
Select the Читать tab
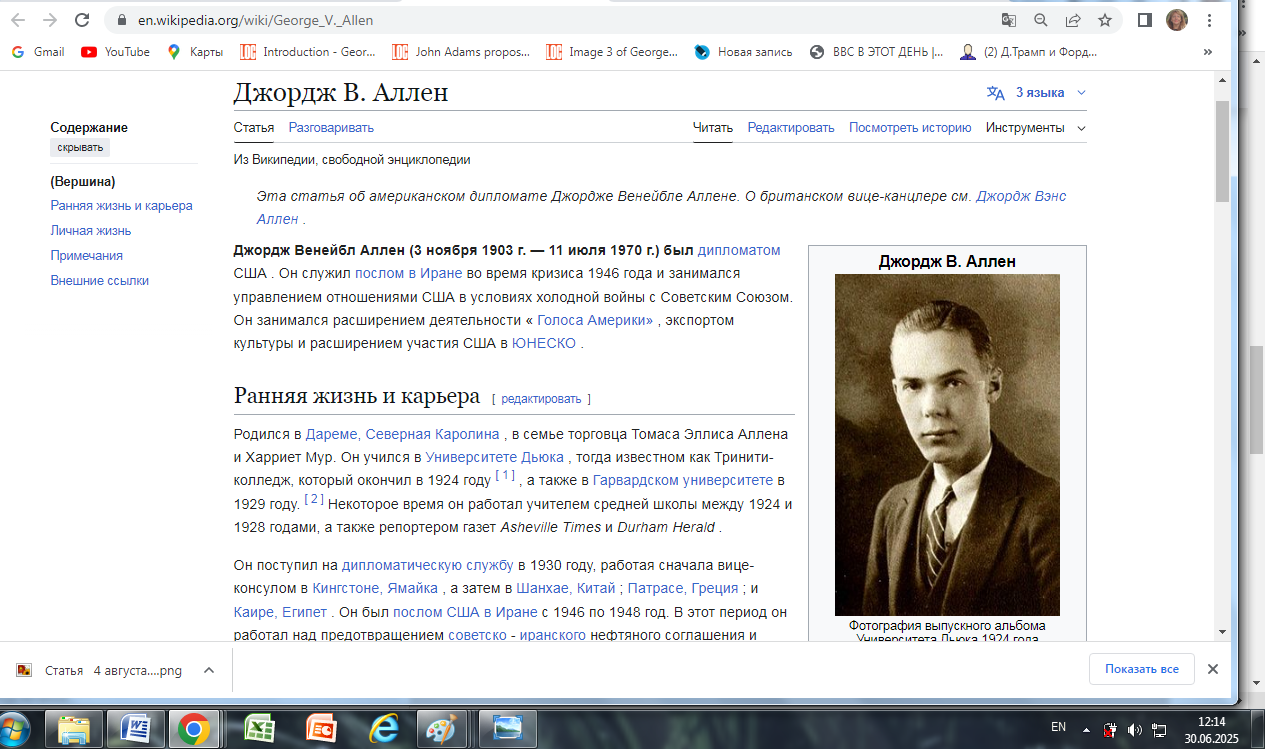[x=713, y=128]
